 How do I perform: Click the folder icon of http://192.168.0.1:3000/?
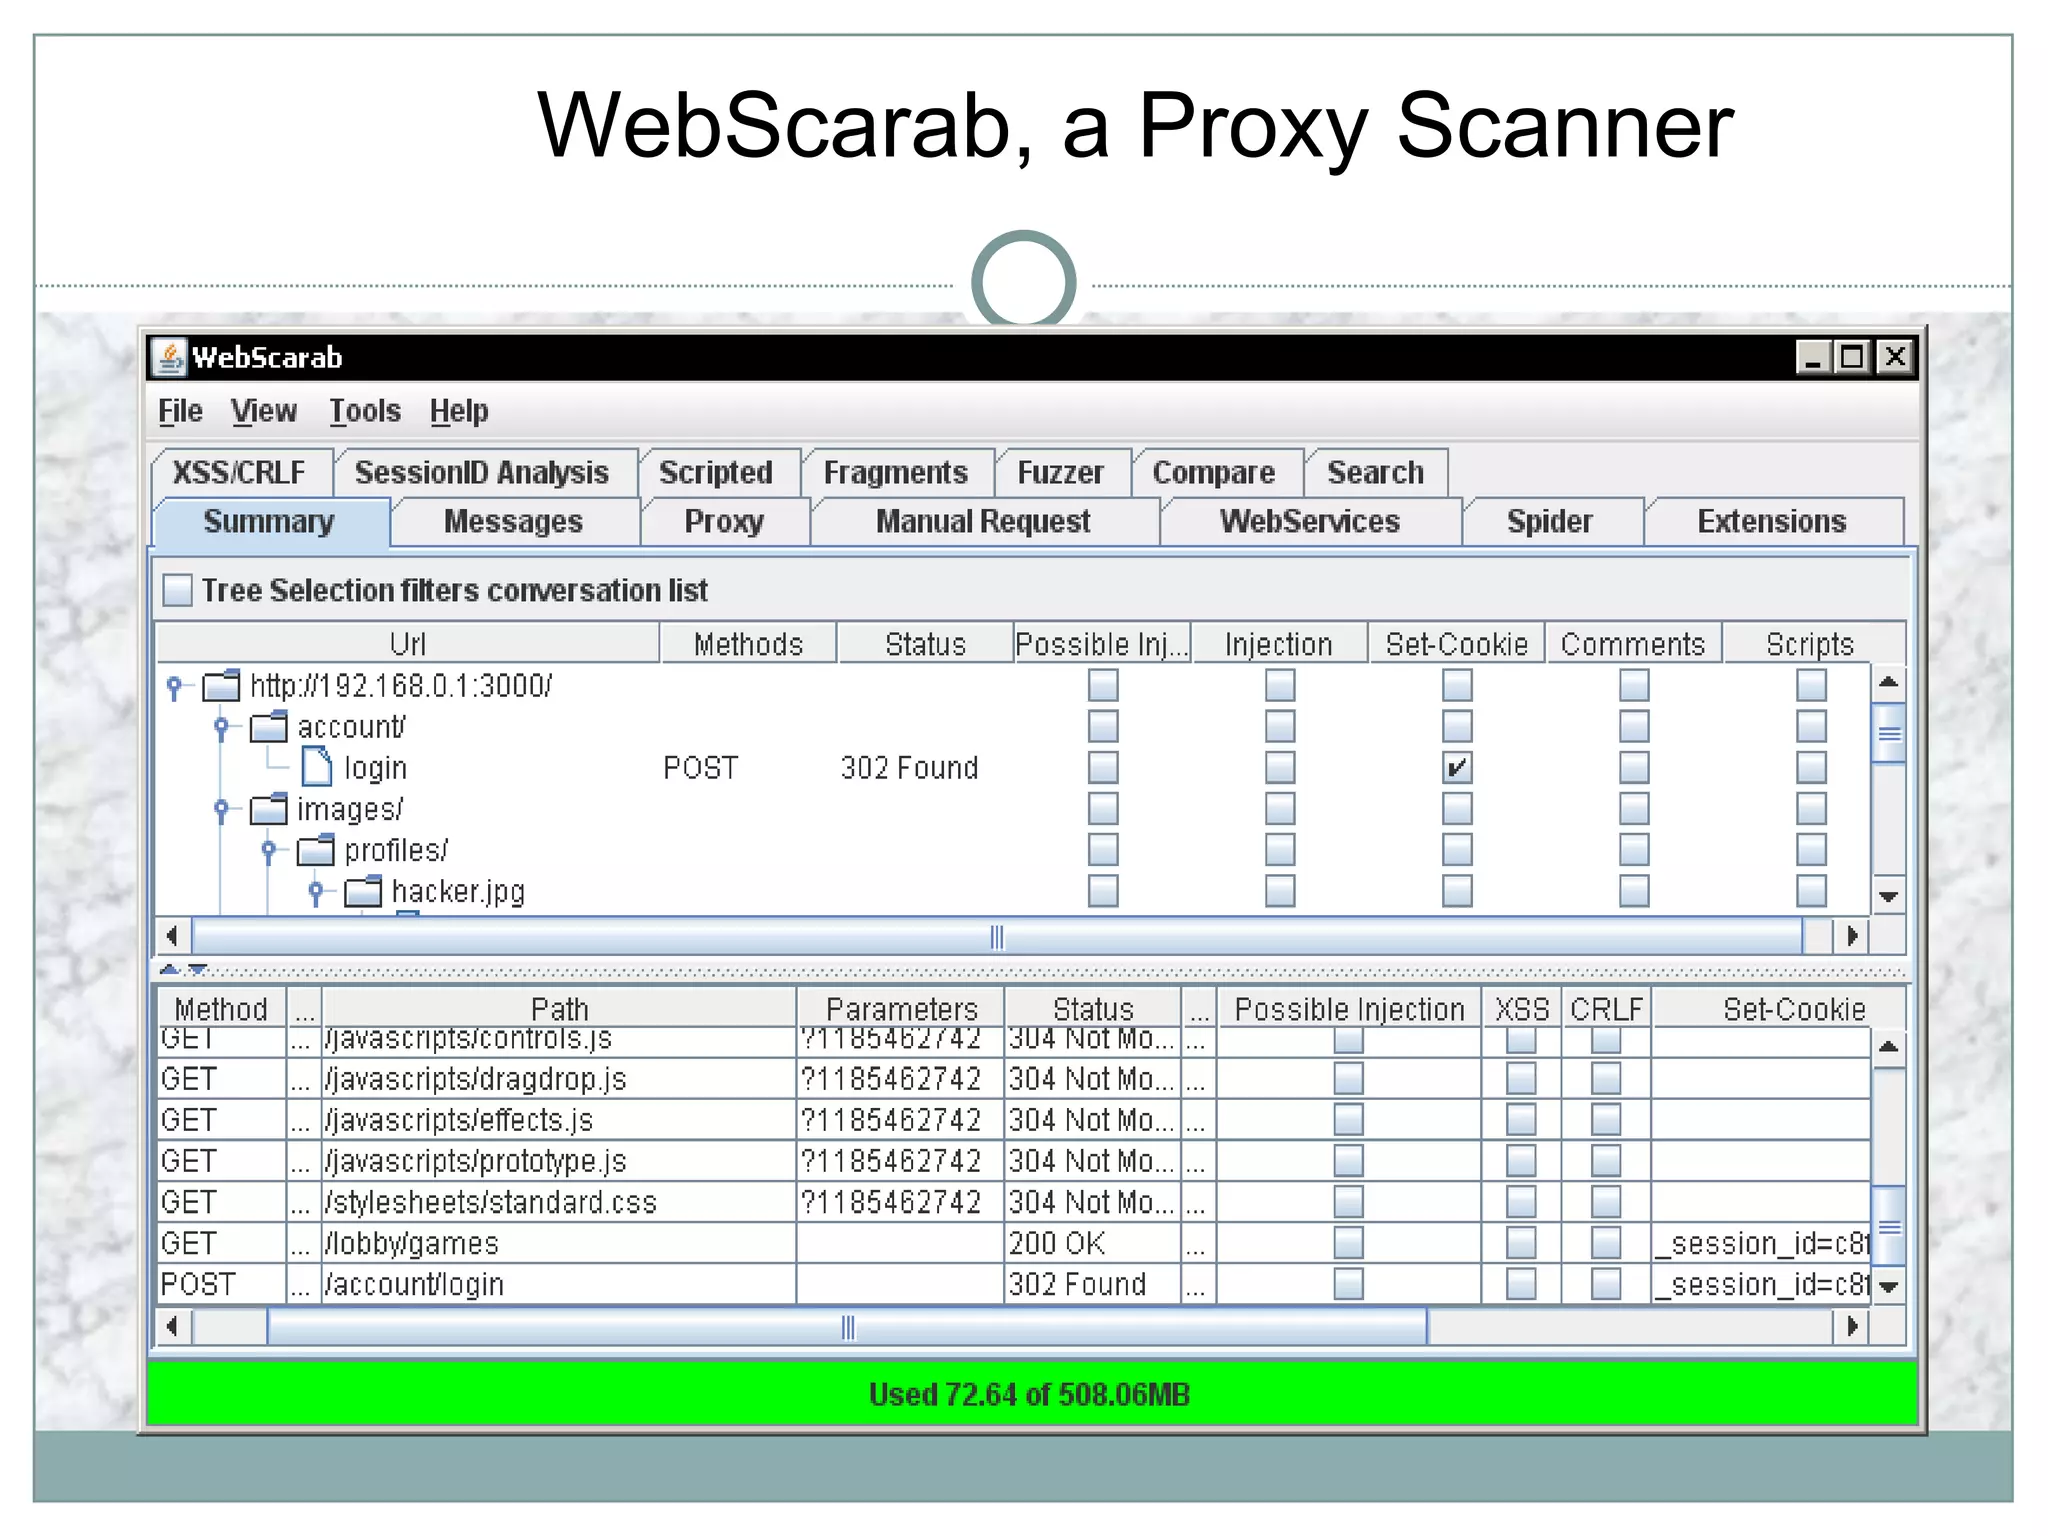coord(221,686)
